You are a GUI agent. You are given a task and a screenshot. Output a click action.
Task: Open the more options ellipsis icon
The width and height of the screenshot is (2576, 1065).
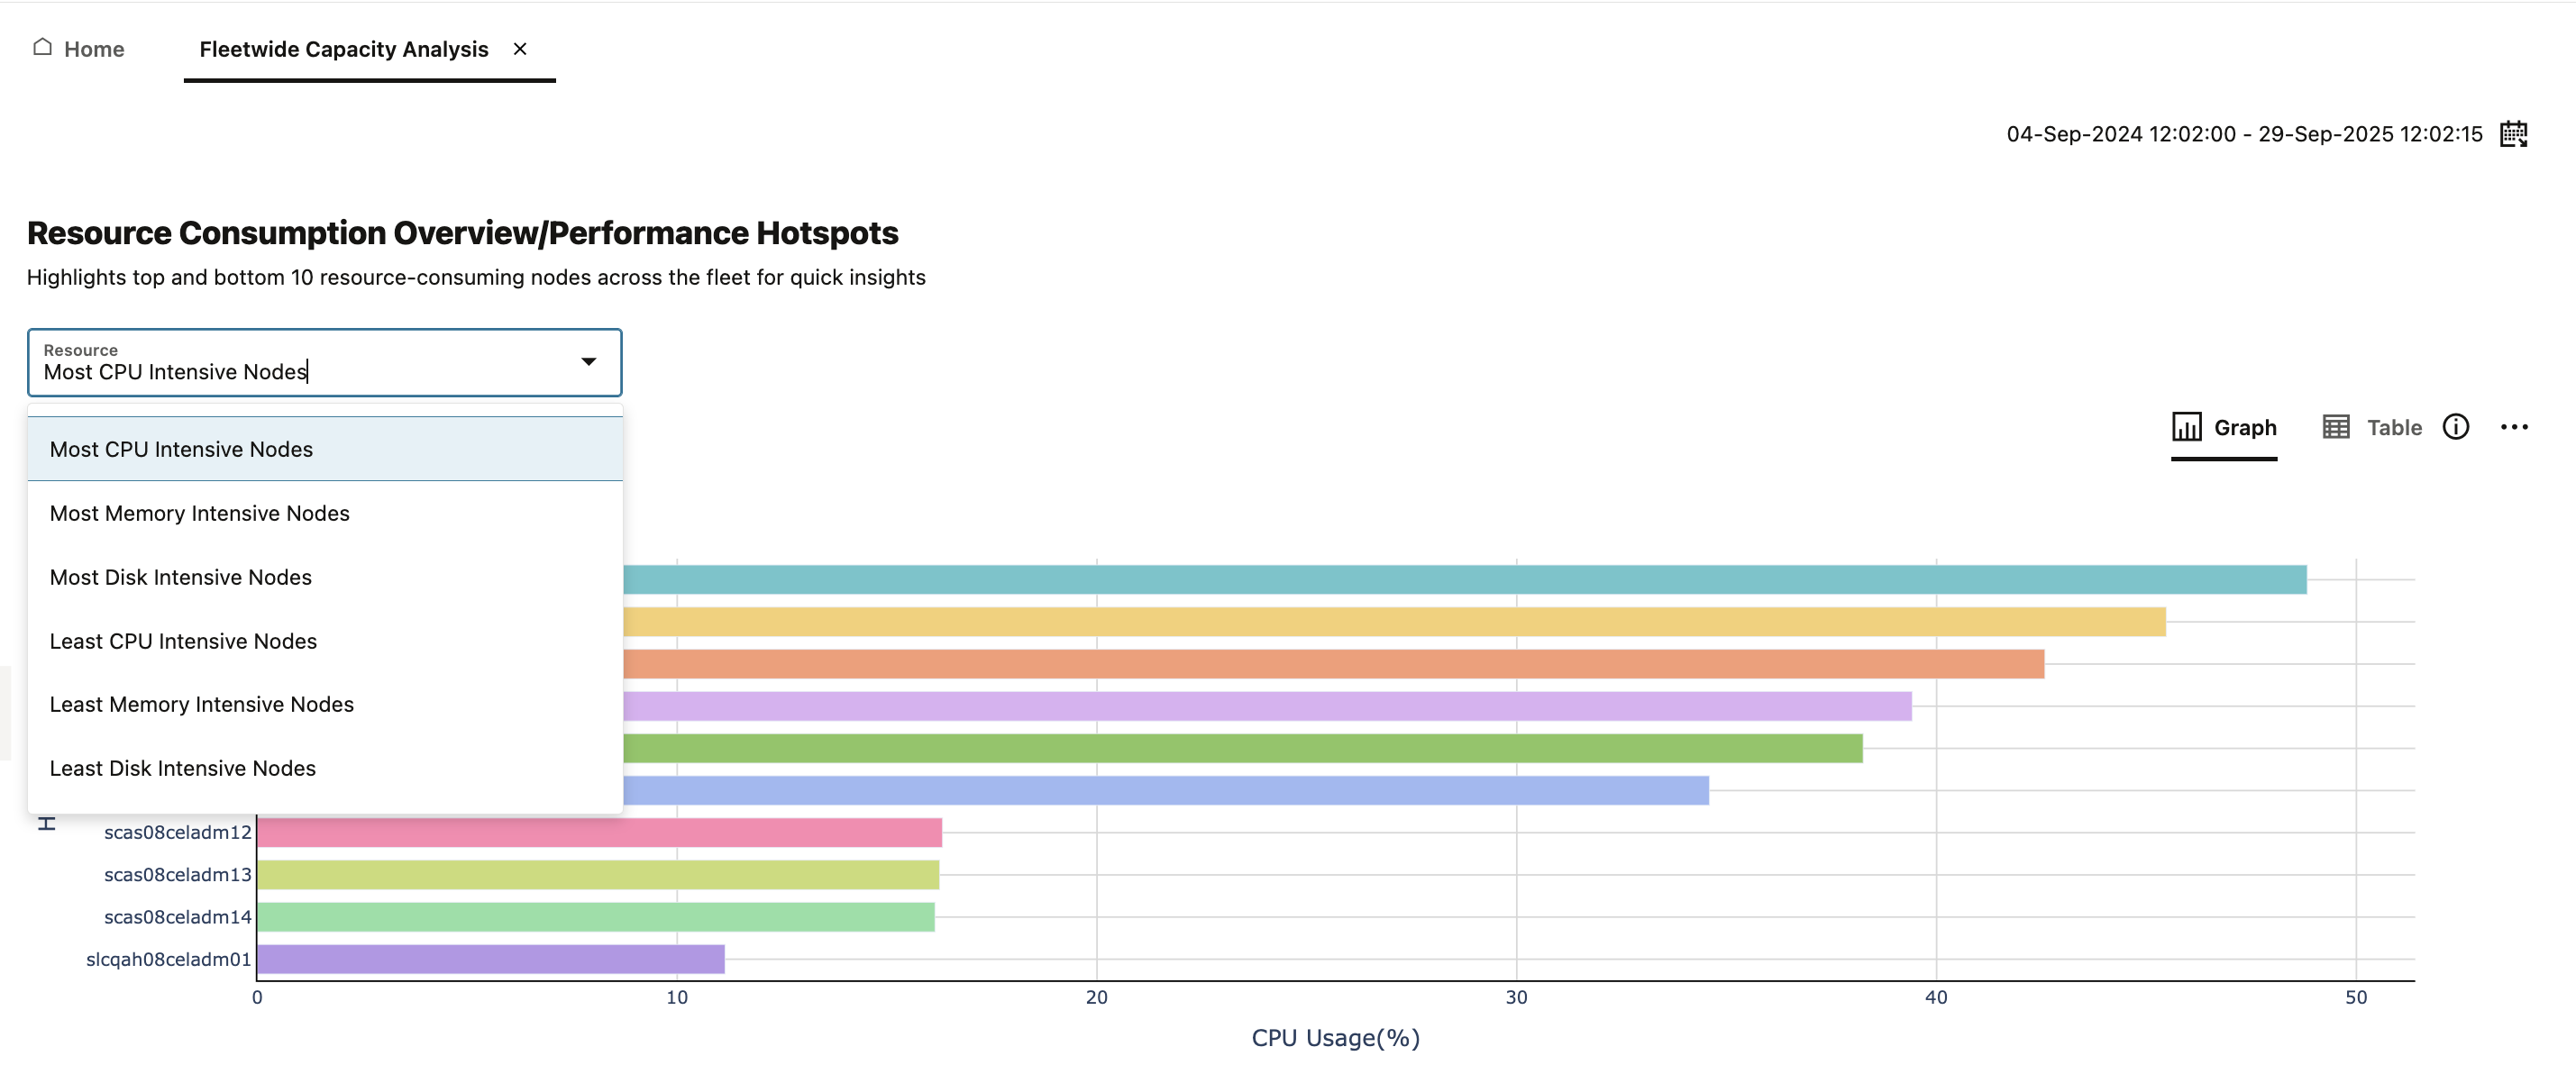(2516, 426)
